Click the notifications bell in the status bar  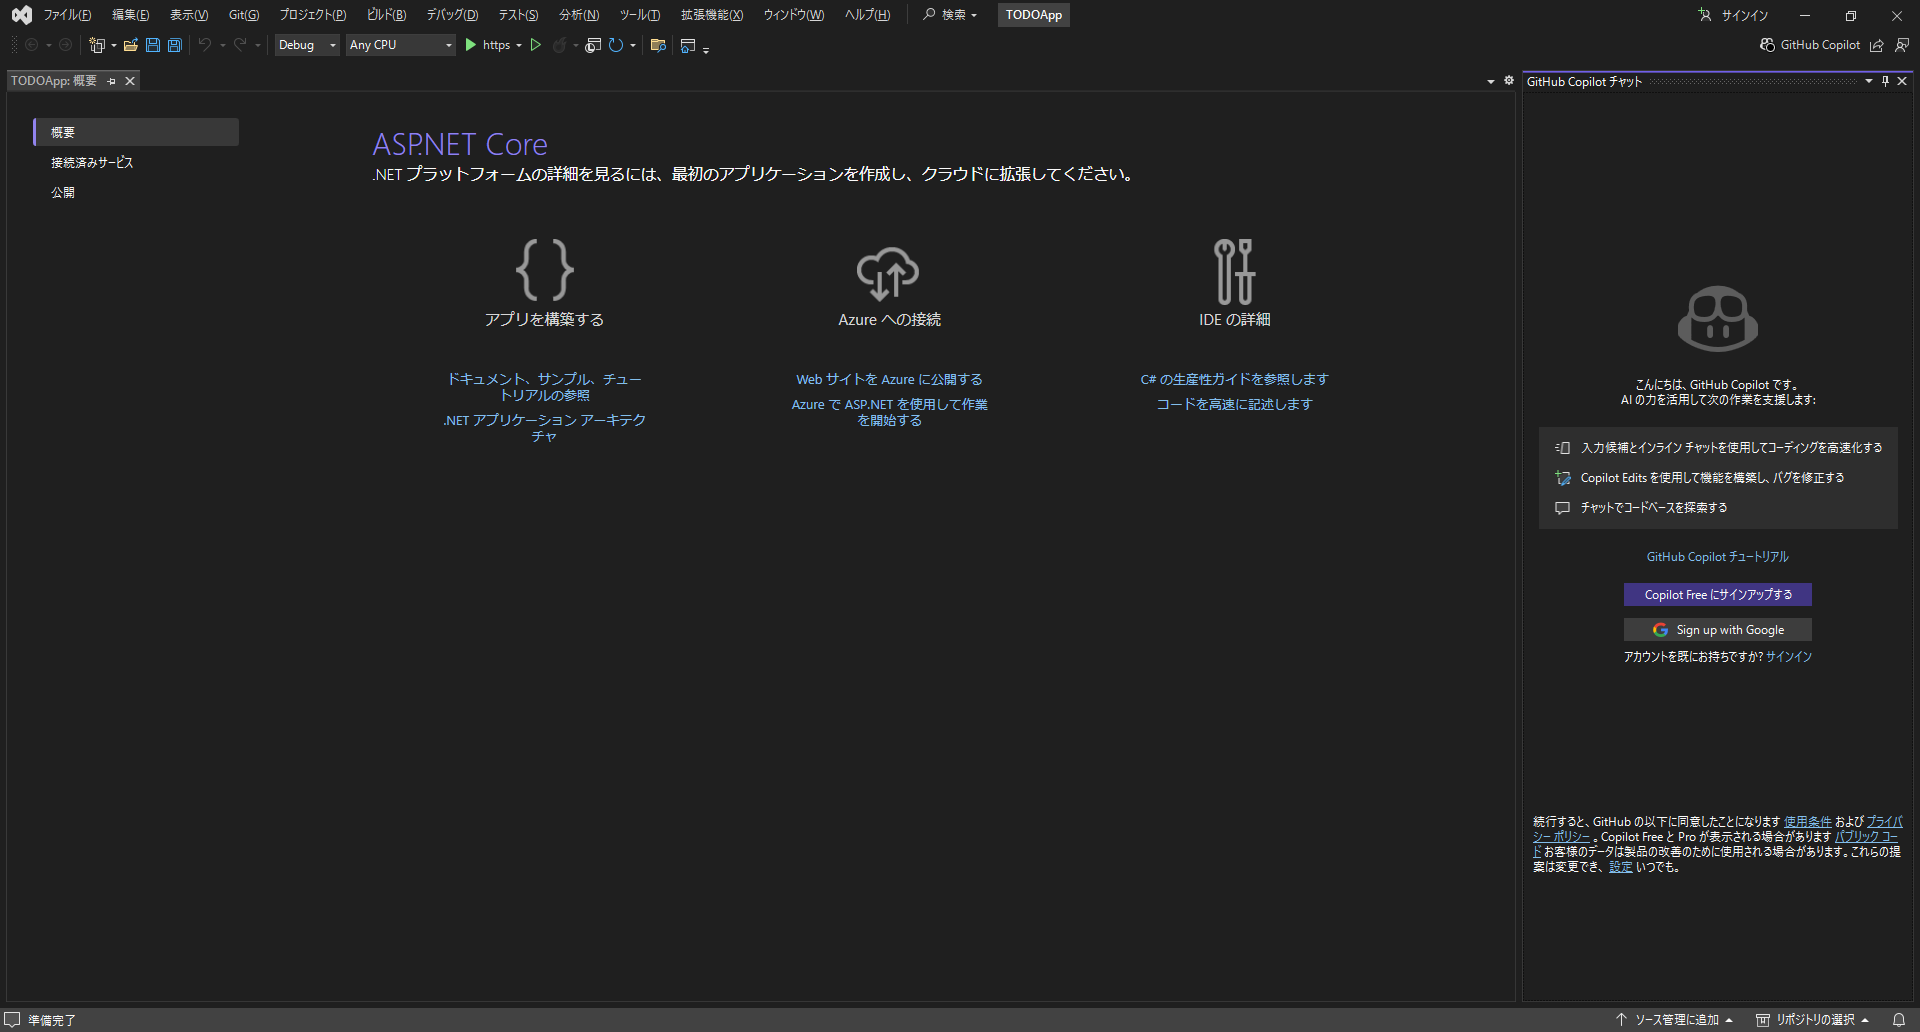point(1899,1020)
